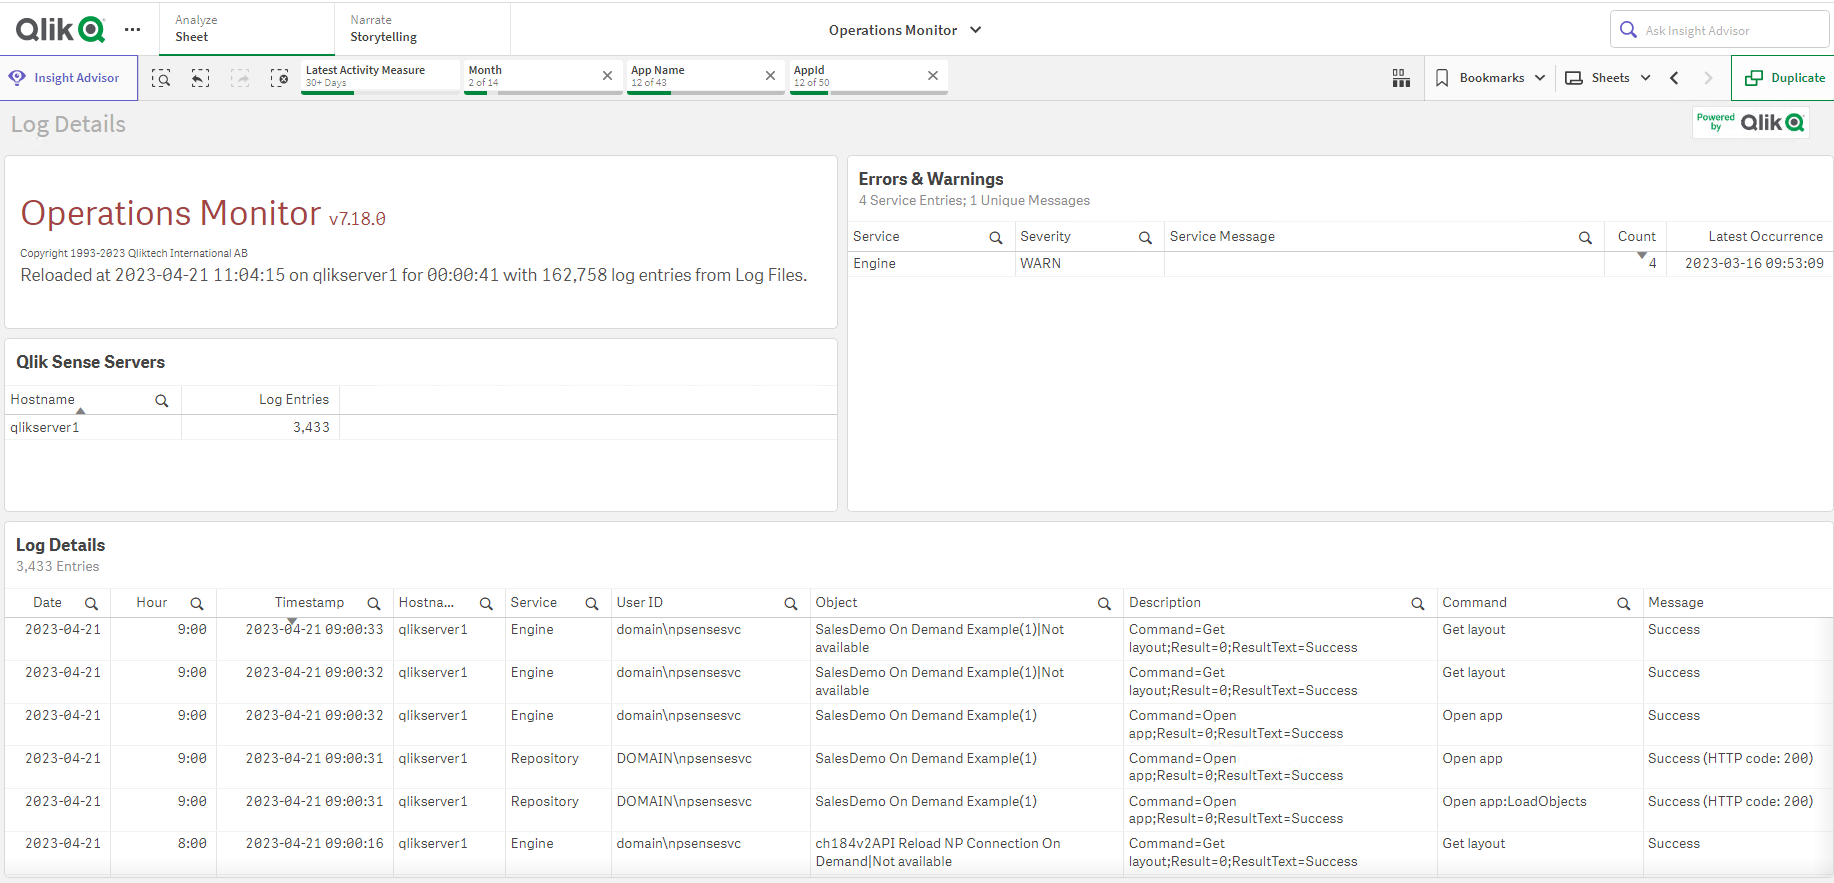Clear the App Name selection

tap(770, 76)
